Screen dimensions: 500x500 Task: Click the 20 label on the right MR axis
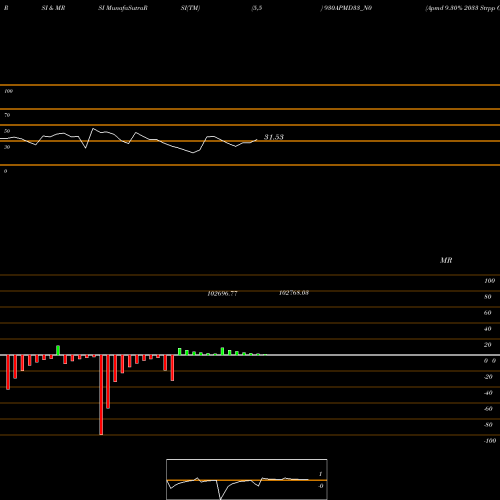pyautogui.click(x=488, y=345)
